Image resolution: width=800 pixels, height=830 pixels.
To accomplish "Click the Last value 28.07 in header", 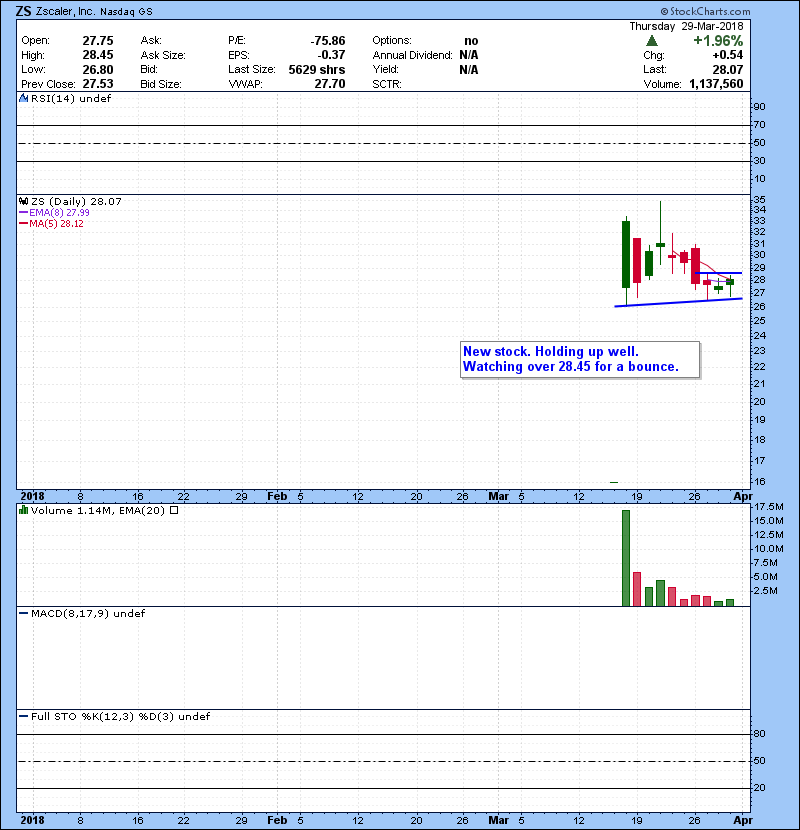I will point(727,69).
